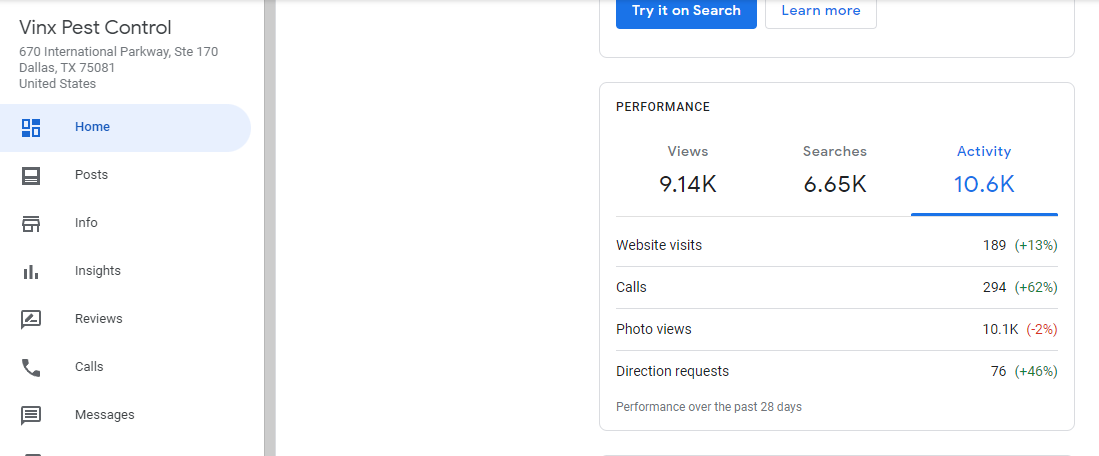This screenshot has height=456, width=1099.
Task: Click the Posts icon in sidebar
Action: [31, 175]
